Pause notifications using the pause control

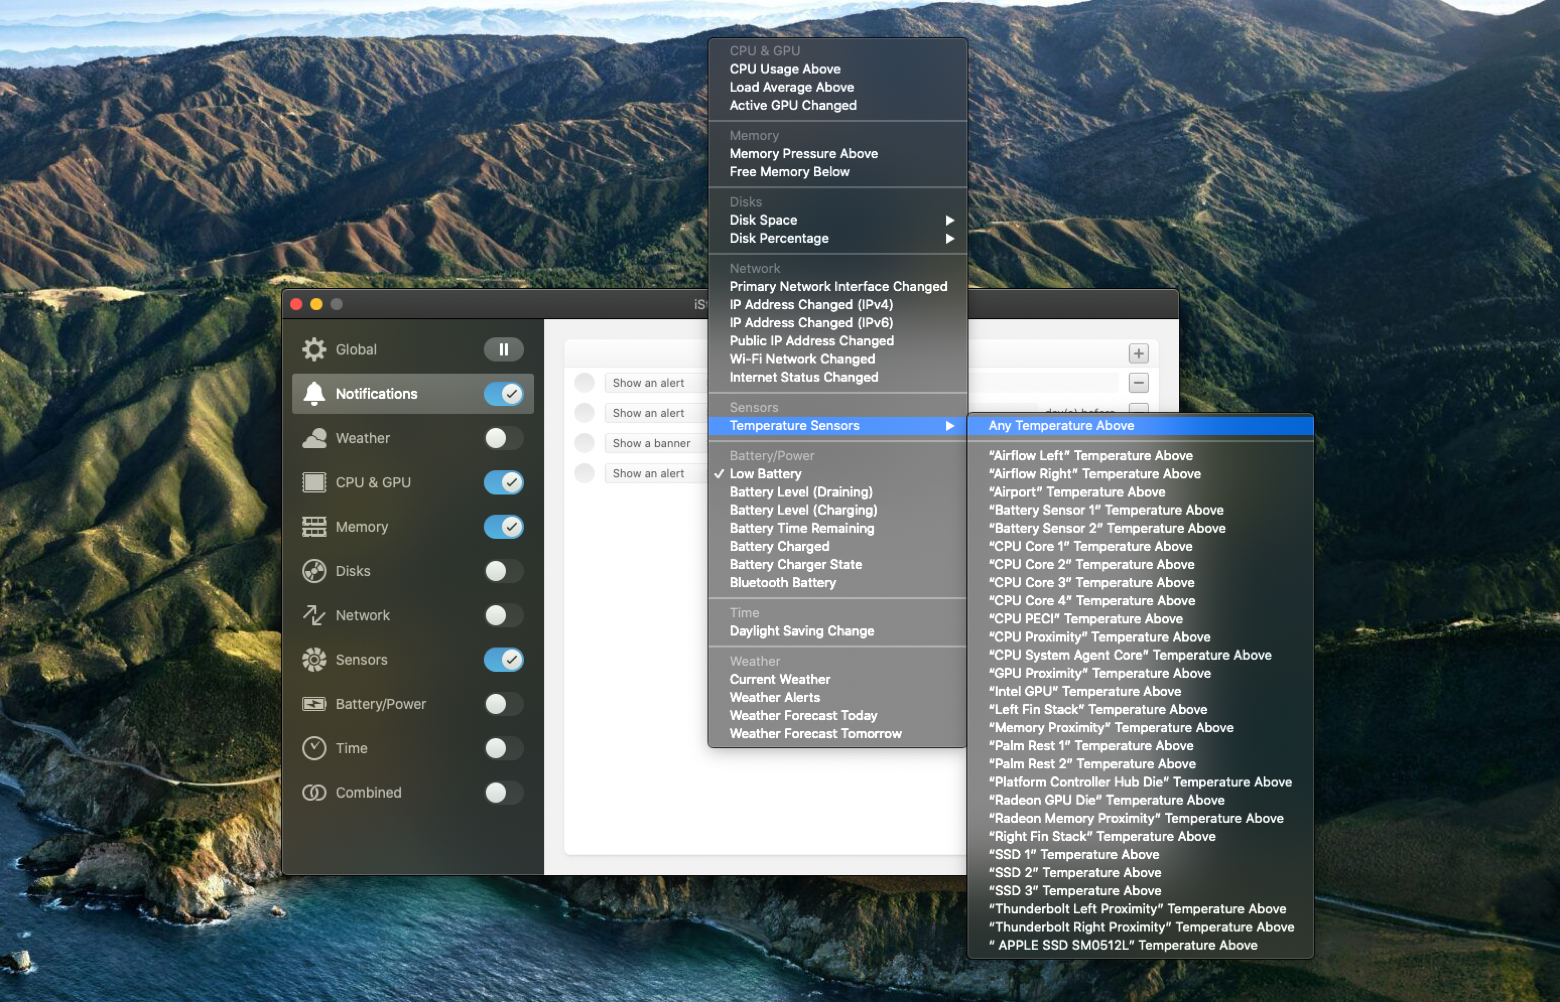click(x=503, y=348)
